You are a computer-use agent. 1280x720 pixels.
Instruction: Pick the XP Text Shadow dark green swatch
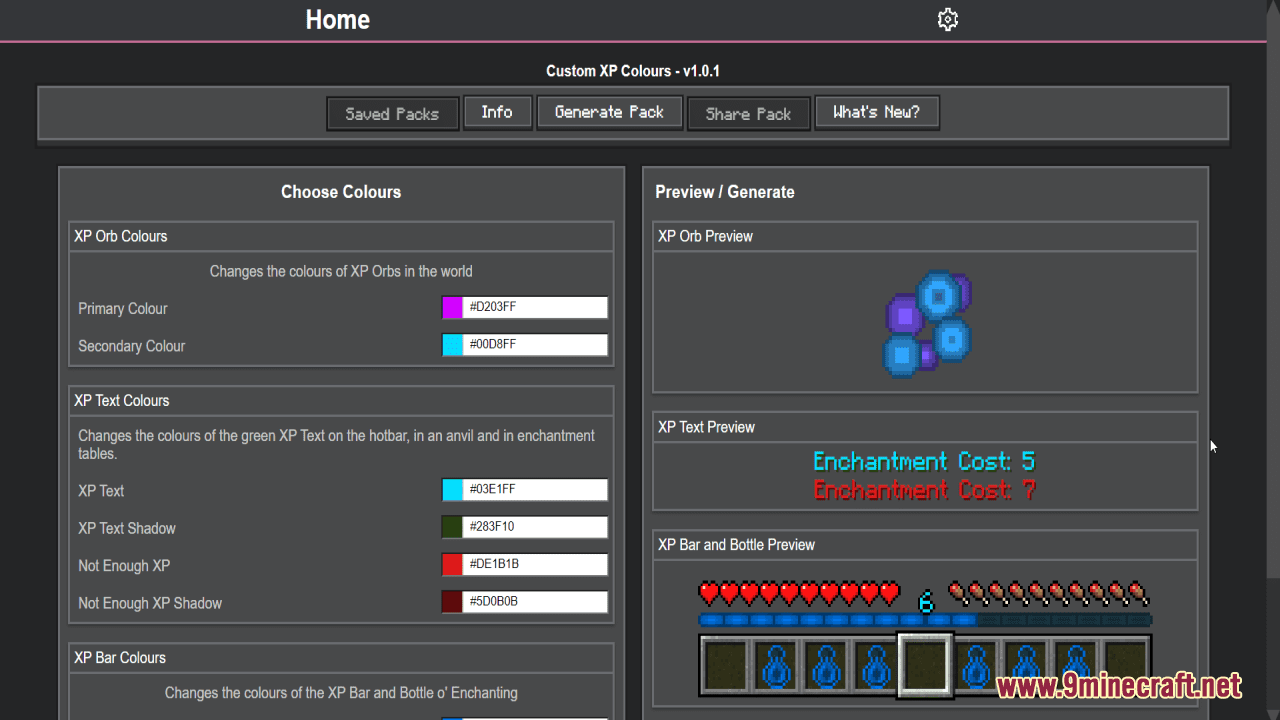pyautogui.click(x=452, y=527)
